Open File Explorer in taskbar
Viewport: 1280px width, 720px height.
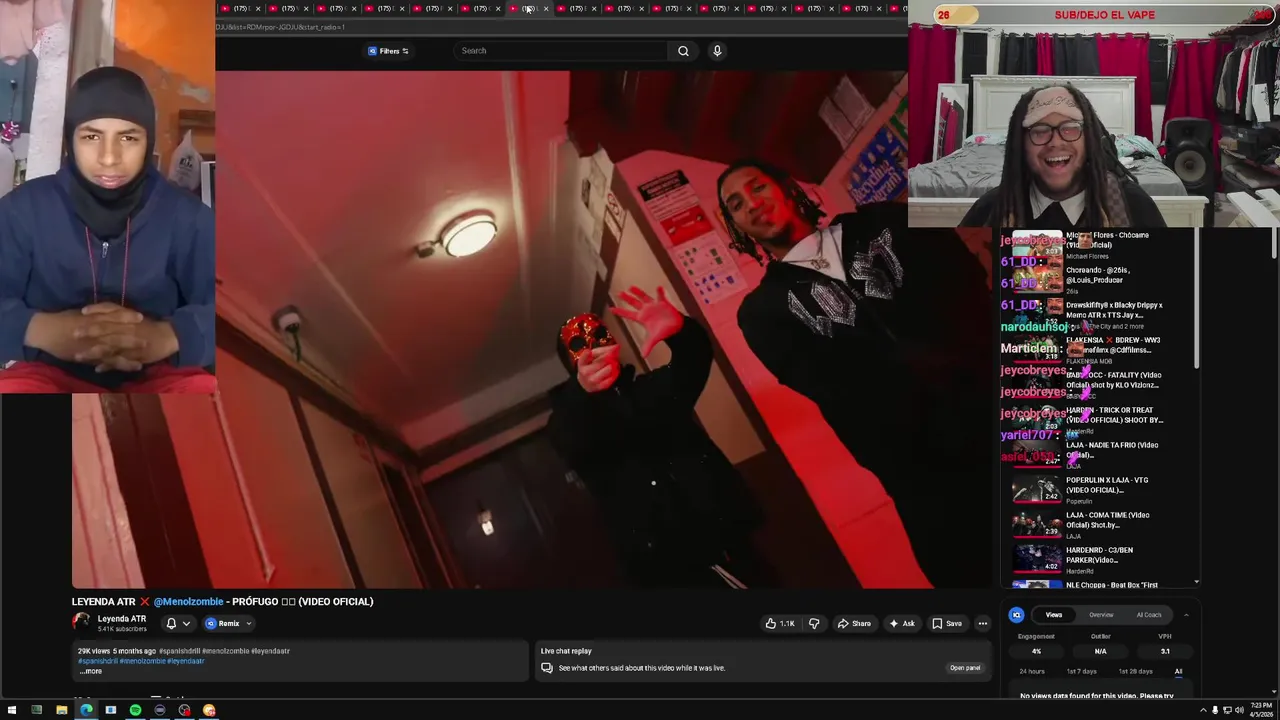click(61, 710)
